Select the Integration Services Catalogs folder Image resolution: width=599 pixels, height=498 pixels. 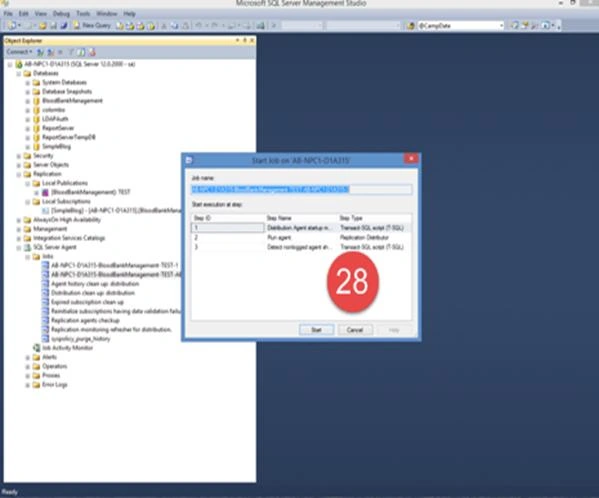coord(69,238)
